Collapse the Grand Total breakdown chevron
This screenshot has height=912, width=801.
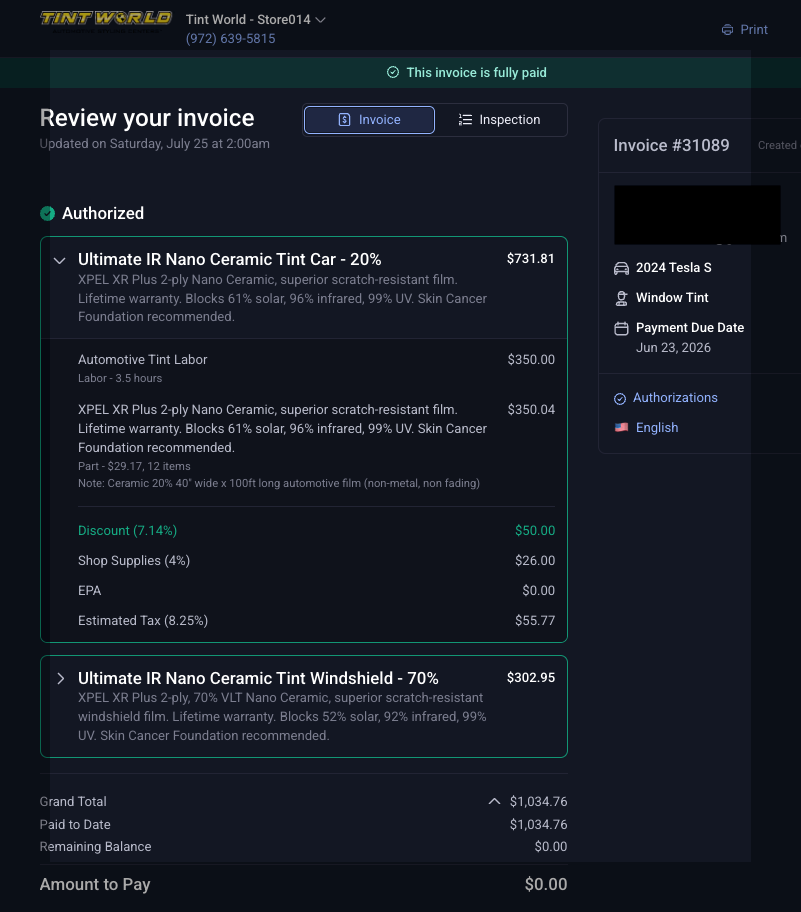494,801
